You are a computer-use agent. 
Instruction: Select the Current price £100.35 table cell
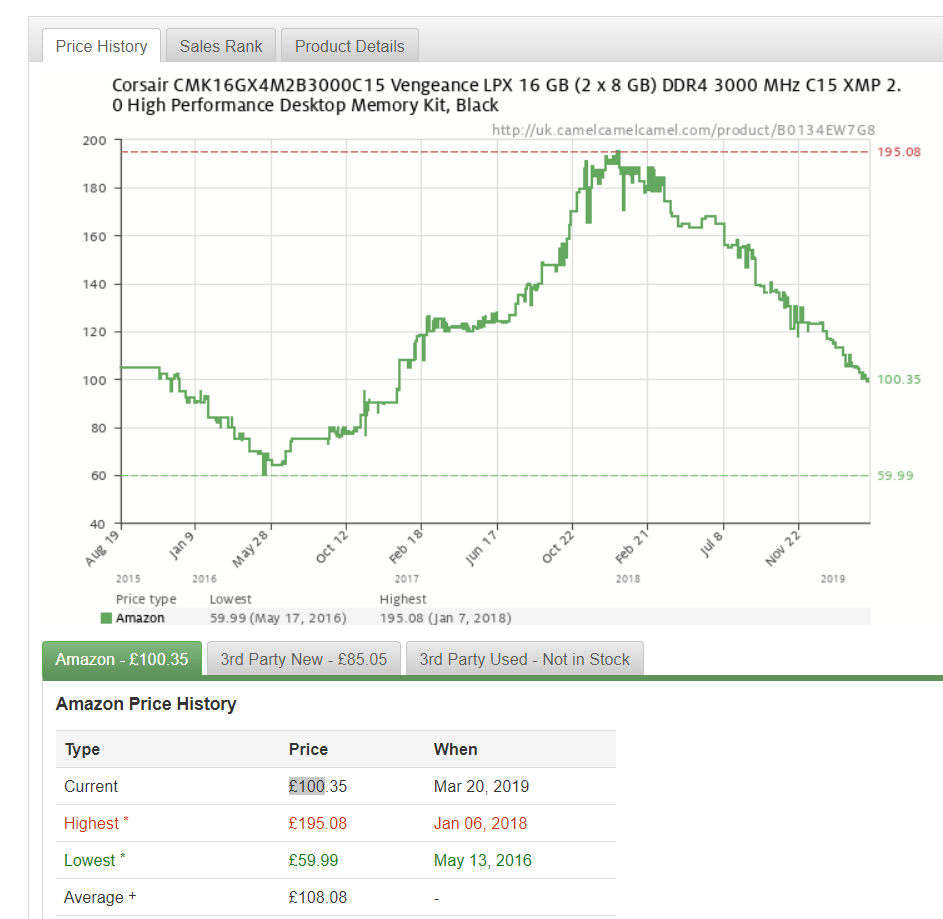(x=318, y=786)
